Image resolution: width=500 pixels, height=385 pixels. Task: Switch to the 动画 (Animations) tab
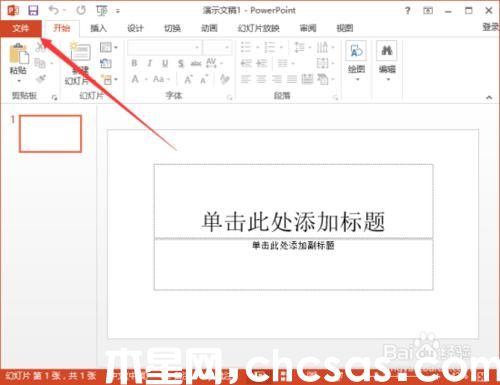pos(209,28)
